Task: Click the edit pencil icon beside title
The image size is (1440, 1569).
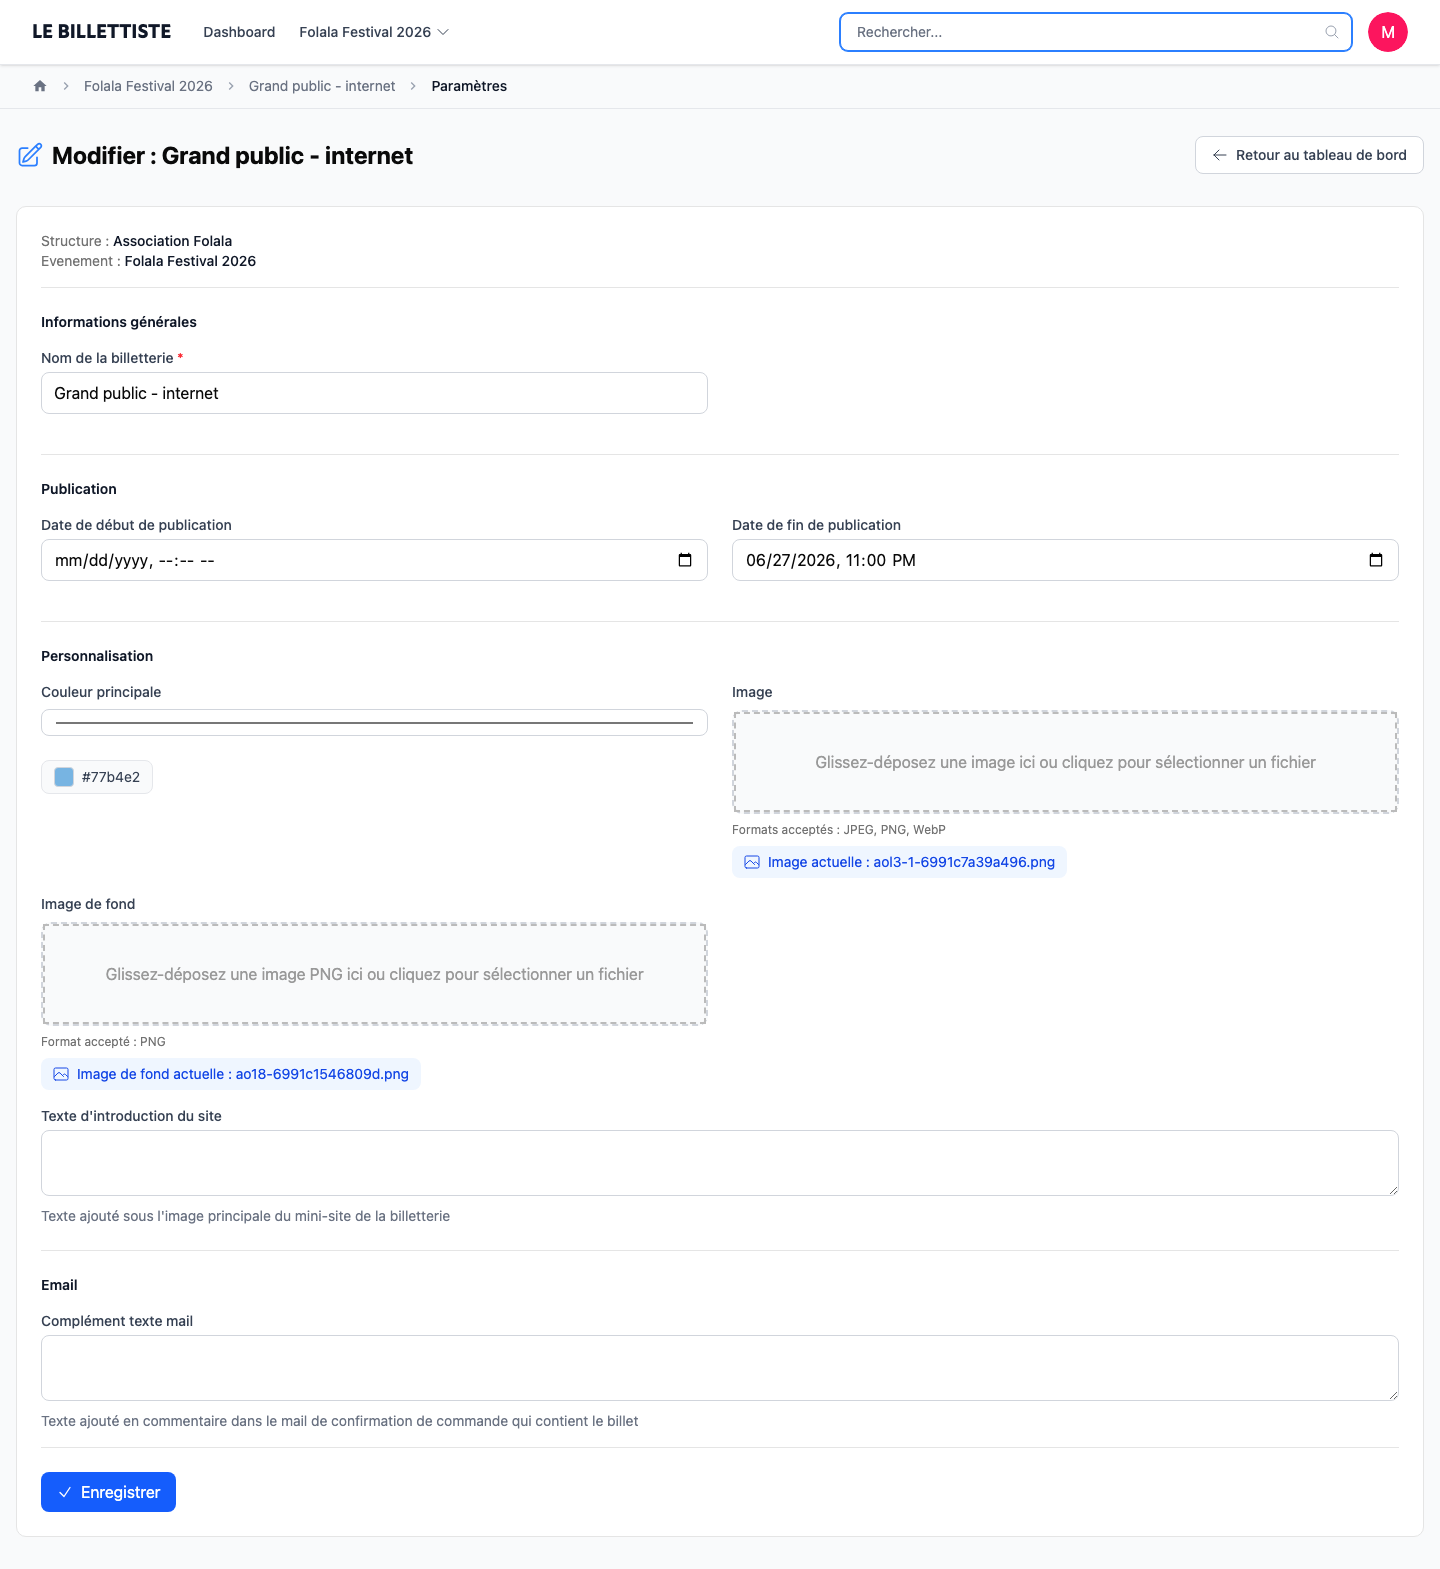Action: point(30,155)
